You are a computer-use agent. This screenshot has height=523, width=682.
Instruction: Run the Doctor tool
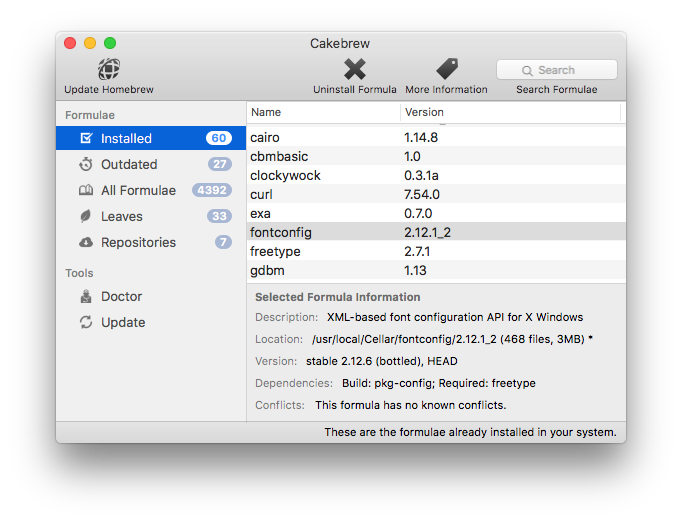click(x=151, y=296)
